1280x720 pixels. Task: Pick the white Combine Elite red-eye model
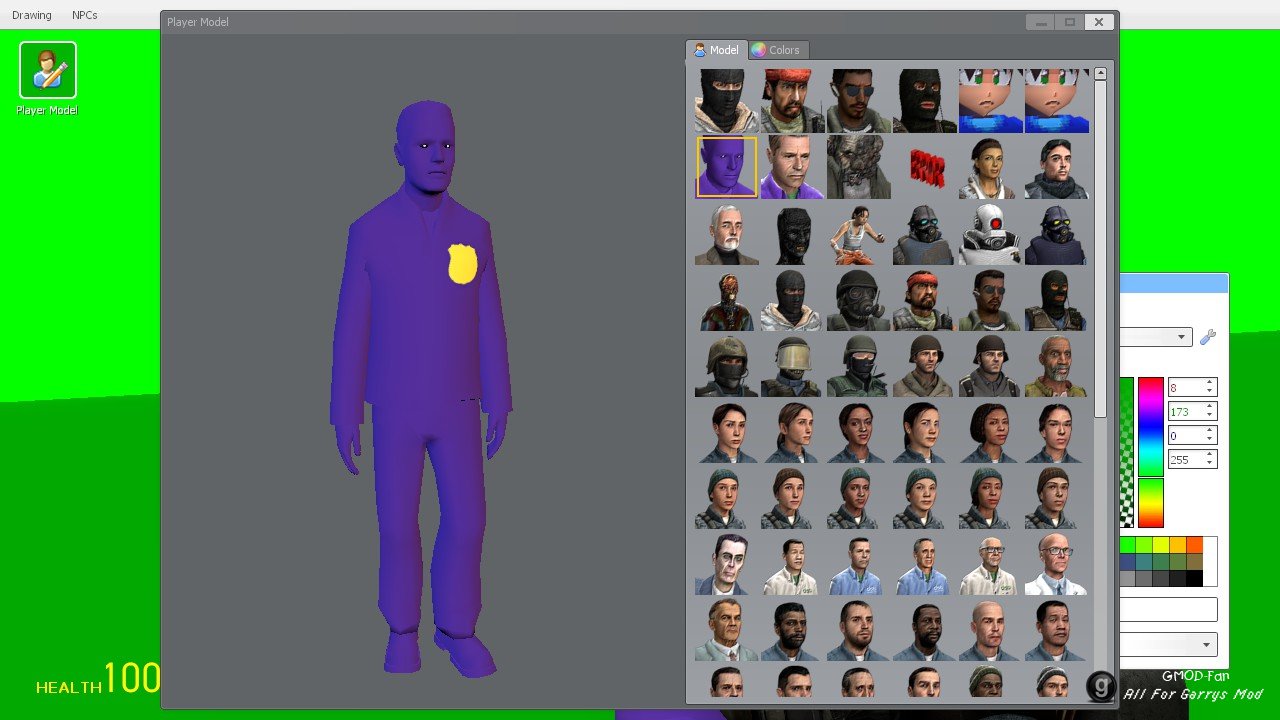coord(990,234)
